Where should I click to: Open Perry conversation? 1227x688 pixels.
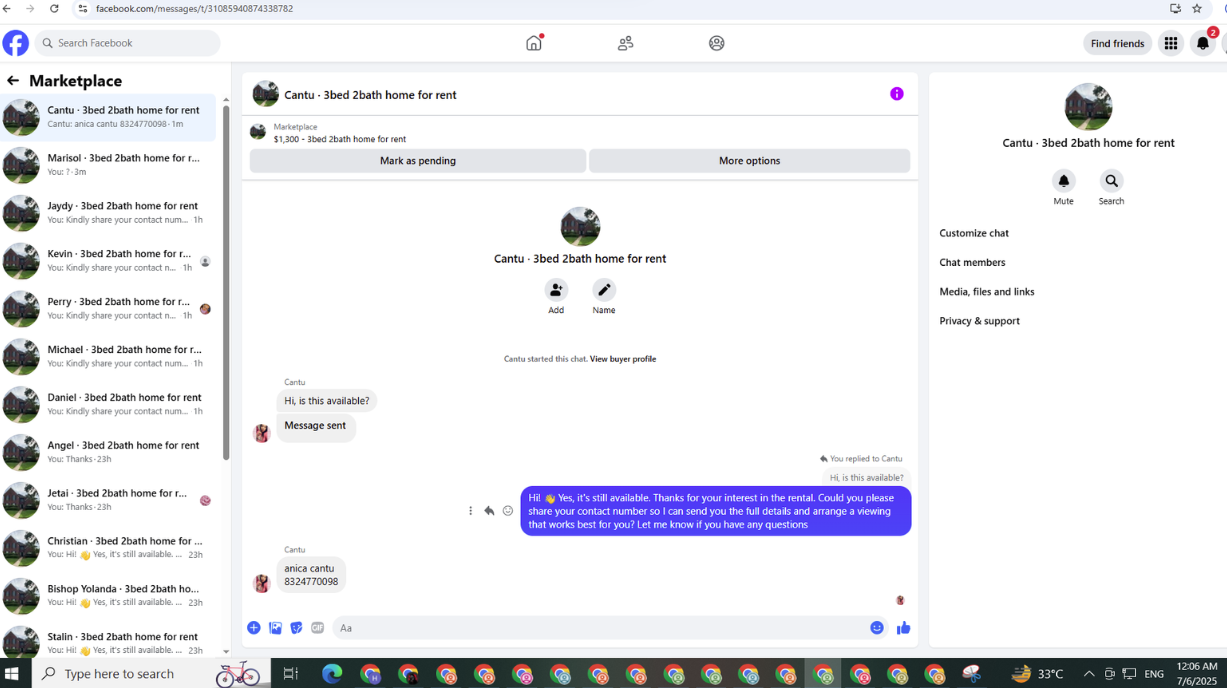pos(108,309)
